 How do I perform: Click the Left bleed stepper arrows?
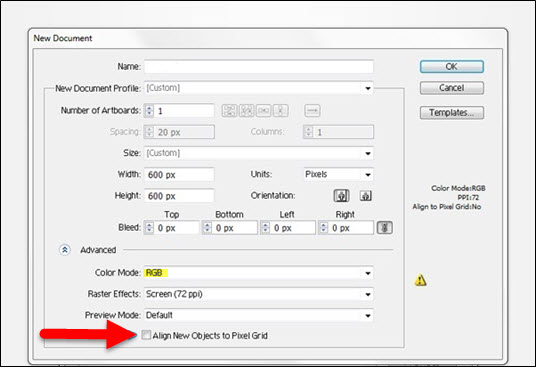coord(265,228)
